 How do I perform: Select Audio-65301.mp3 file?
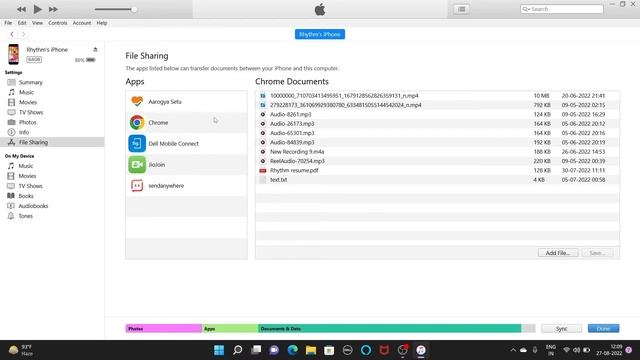(x=438, y=133)
